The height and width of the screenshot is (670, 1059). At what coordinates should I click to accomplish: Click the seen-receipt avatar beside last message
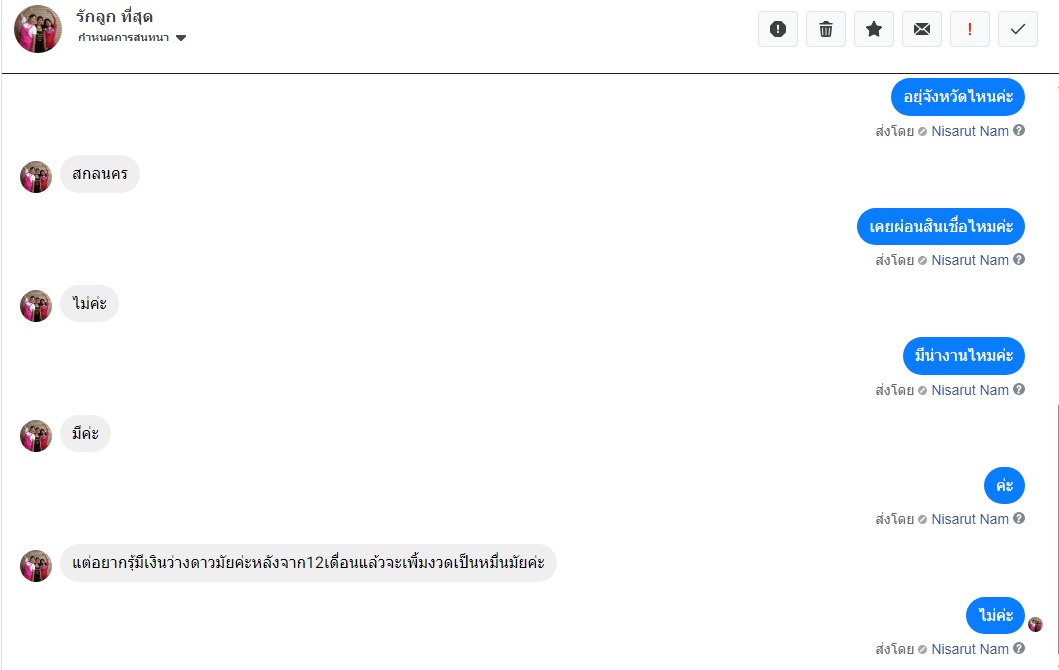pyautogui.click(x=1035, y=624)
